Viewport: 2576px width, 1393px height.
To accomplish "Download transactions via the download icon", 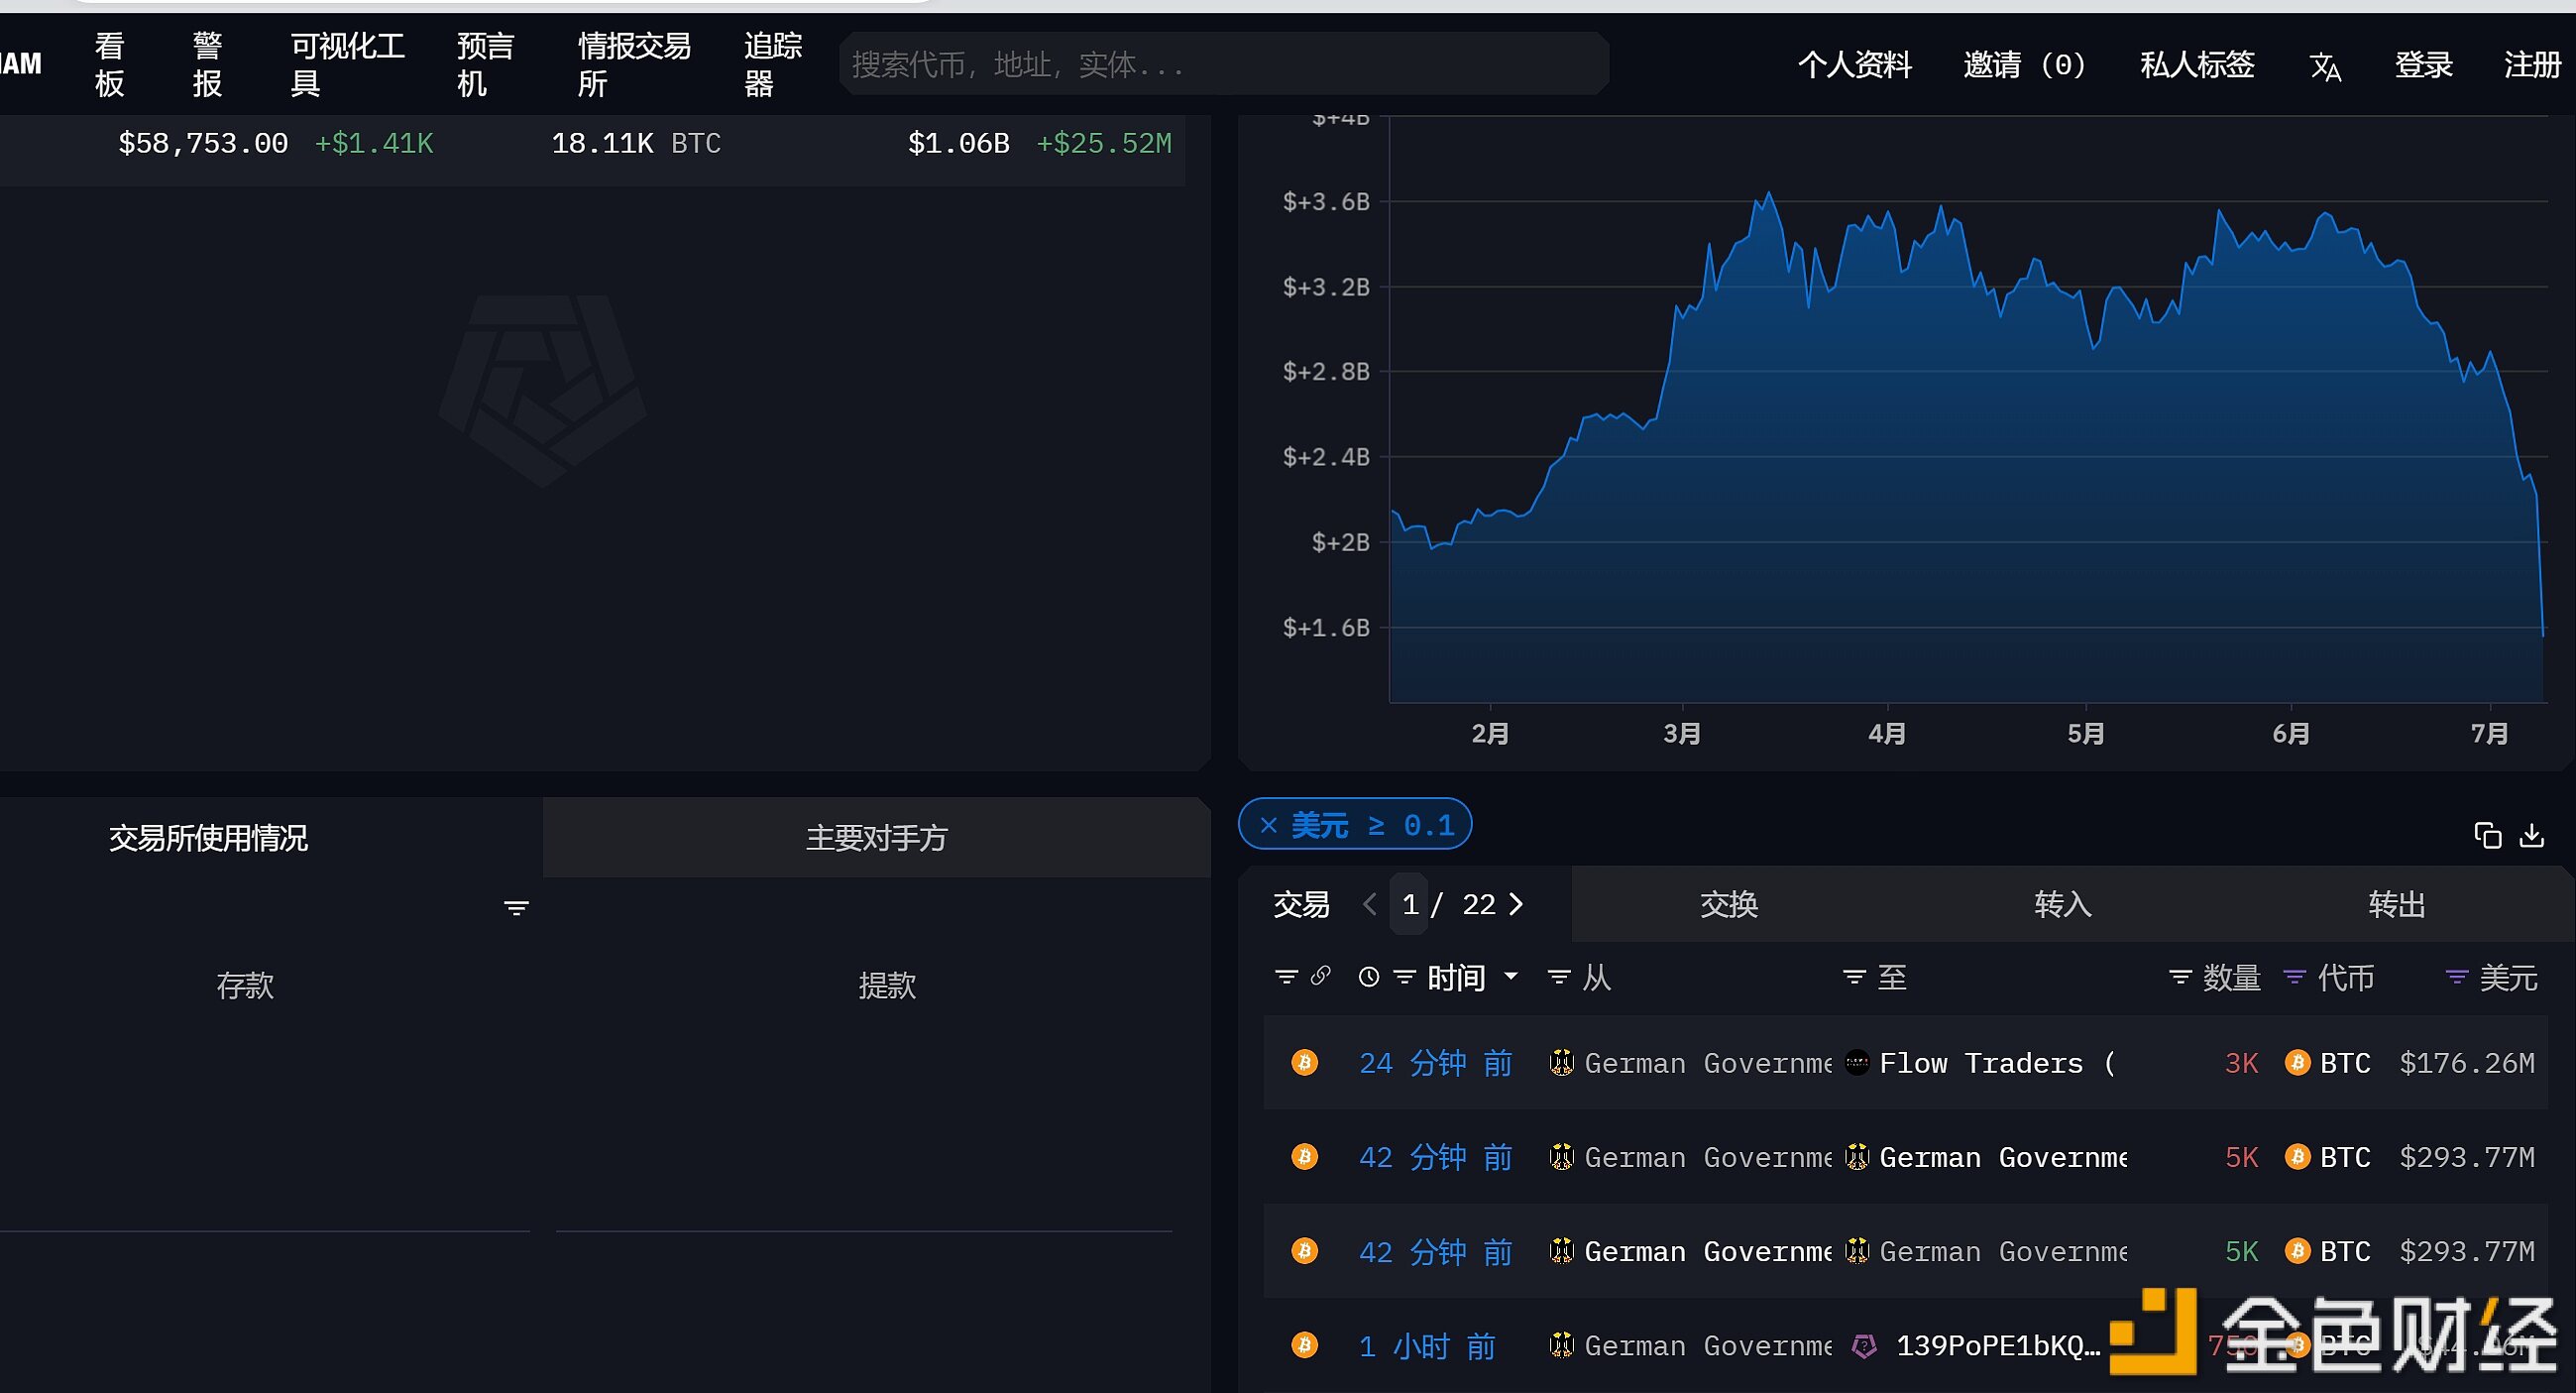I will pos(2531,835).
